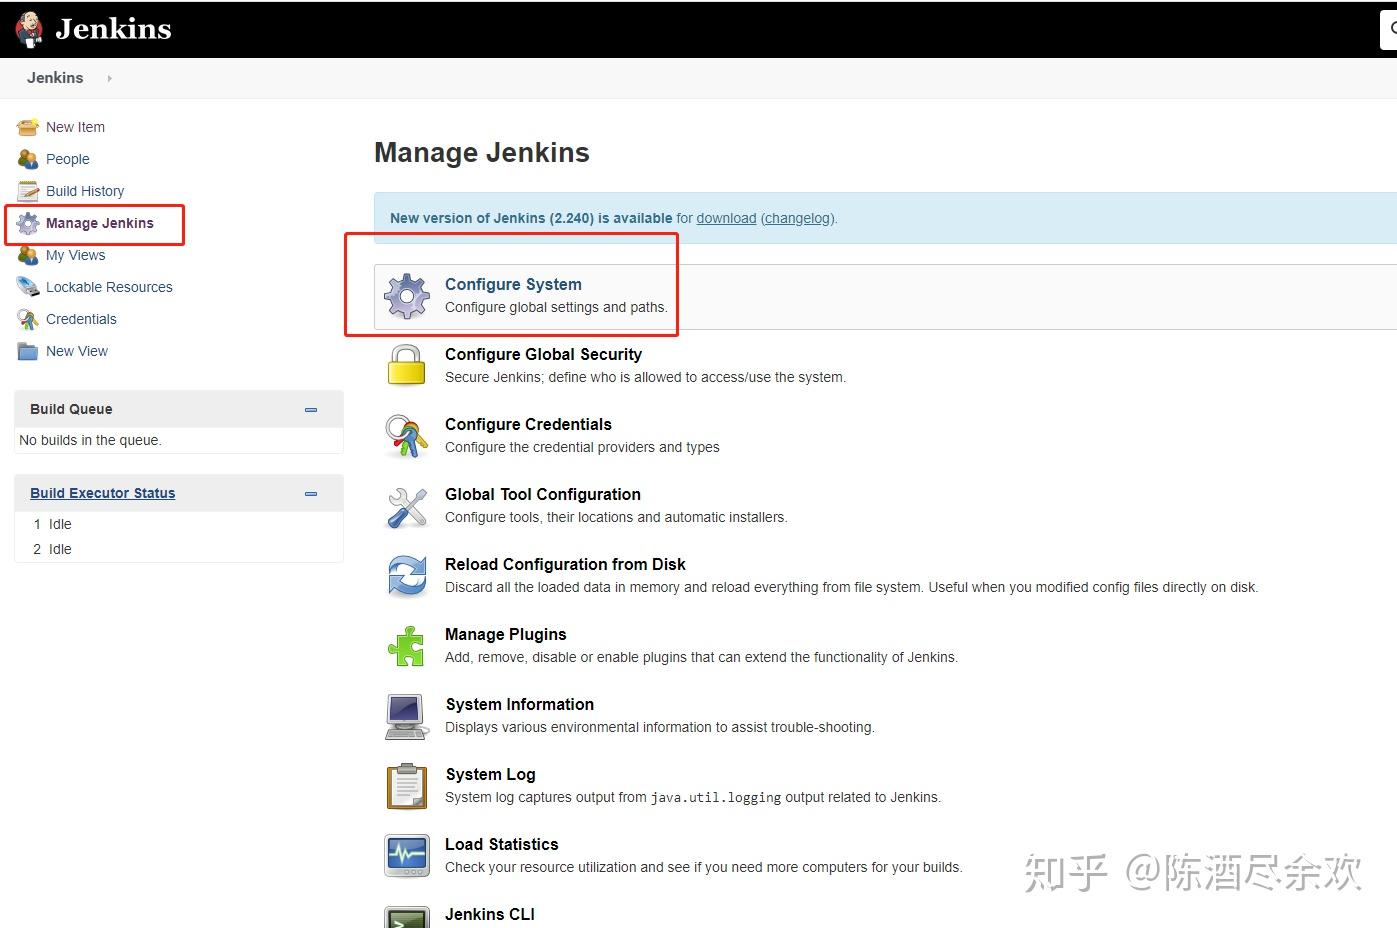Click the Global Tool Configuration wrench icon
Viewport: 1397px width, 928px height.
pos(407,507)
